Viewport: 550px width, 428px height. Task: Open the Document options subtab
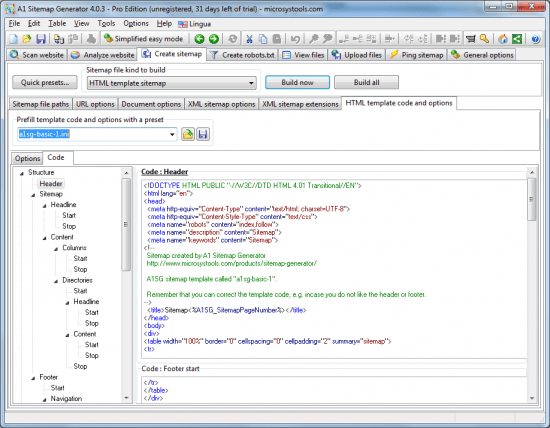[x=151, y=104]
